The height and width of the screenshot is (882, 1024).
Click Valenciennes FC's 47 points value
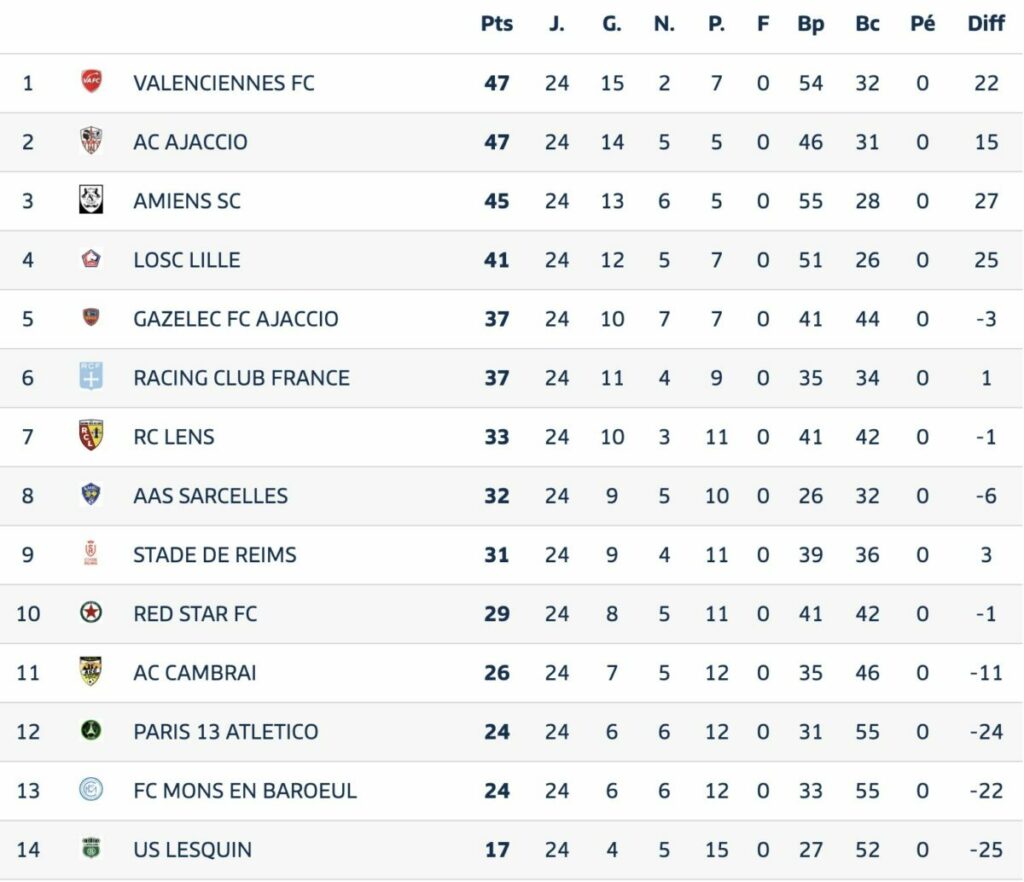(x=497, y=83)
